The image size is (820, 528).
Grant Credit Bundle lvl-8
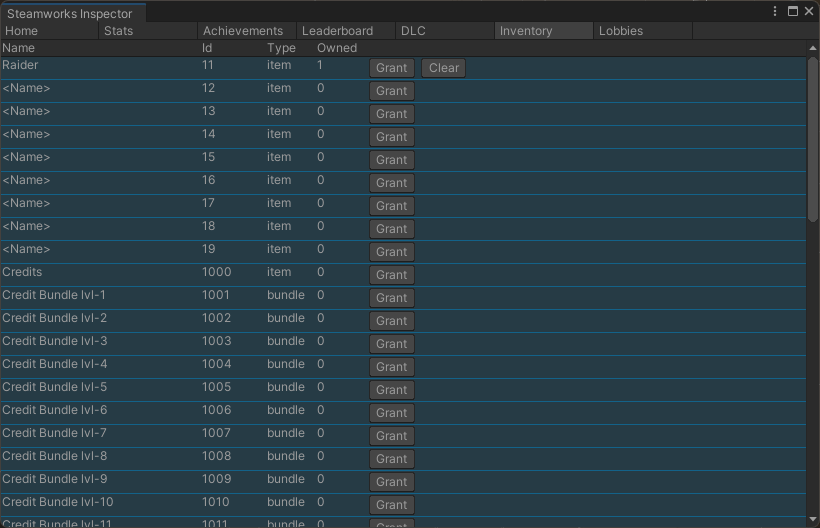click(x=392, y=459)
